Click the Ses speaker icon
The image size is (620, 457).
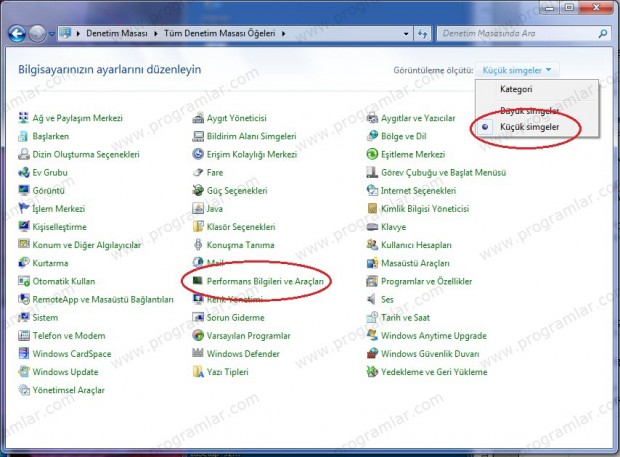click(372, 299)
